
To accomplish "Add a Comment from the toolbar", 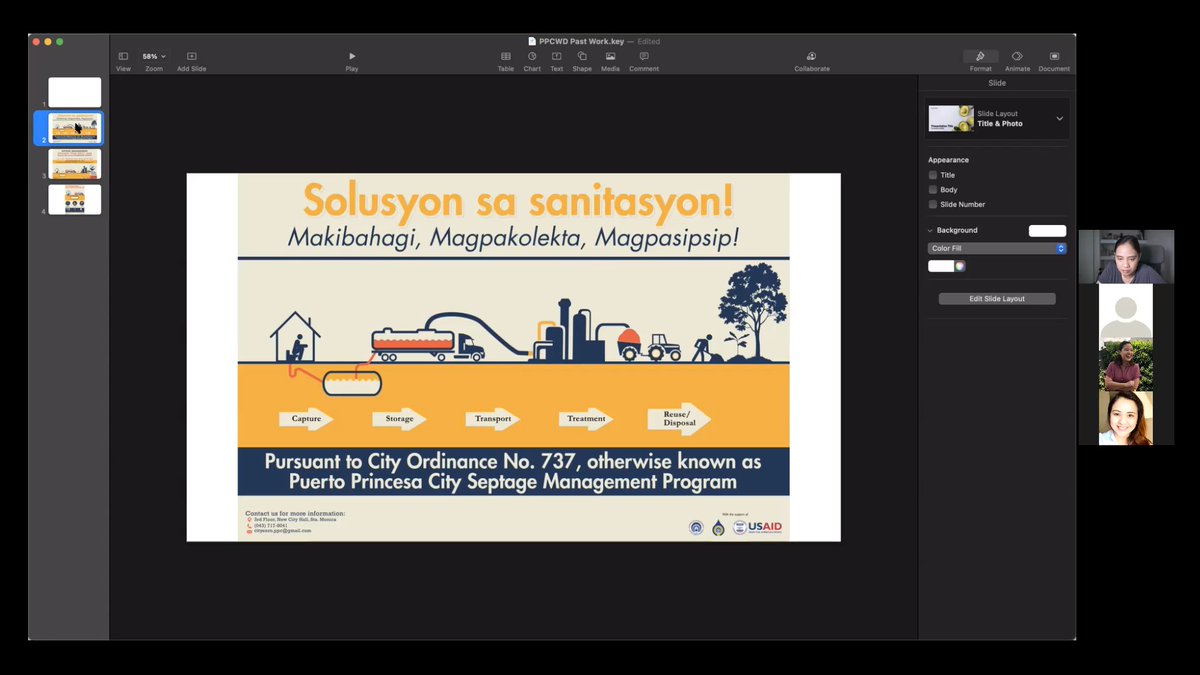I will coord(644,61).
